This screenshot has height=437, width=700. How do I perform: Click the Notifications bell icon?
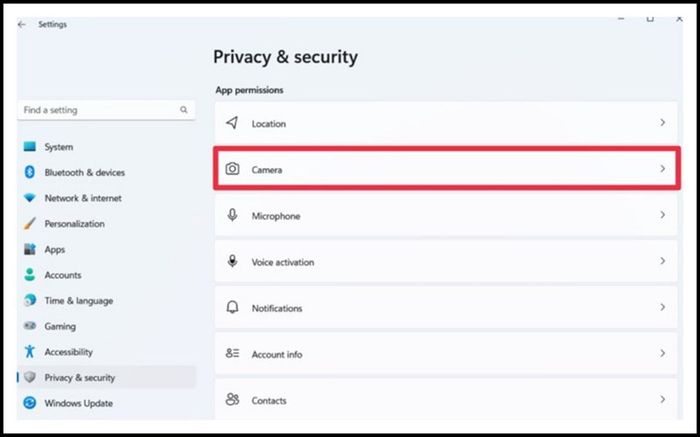click(x=232, y=307)
